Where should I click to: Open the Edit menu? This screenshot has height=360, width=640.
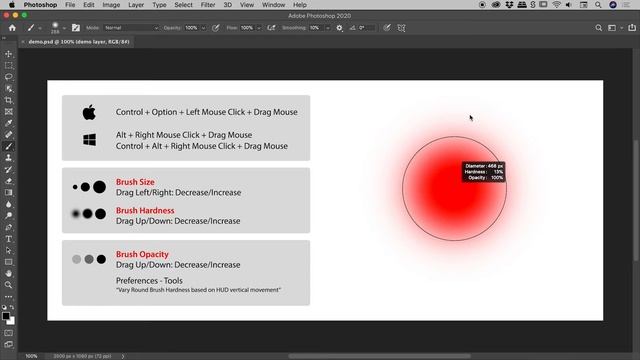coord(89,5)
